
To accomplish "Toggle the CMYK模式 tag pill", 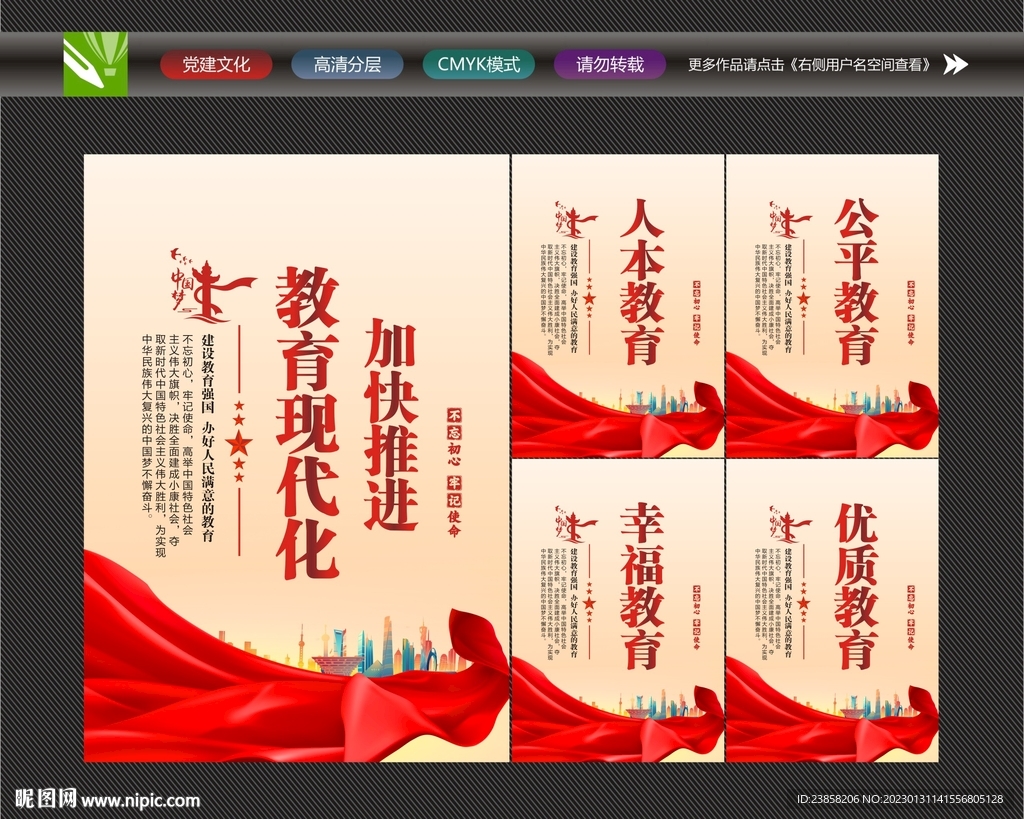I will pos(480,65).
